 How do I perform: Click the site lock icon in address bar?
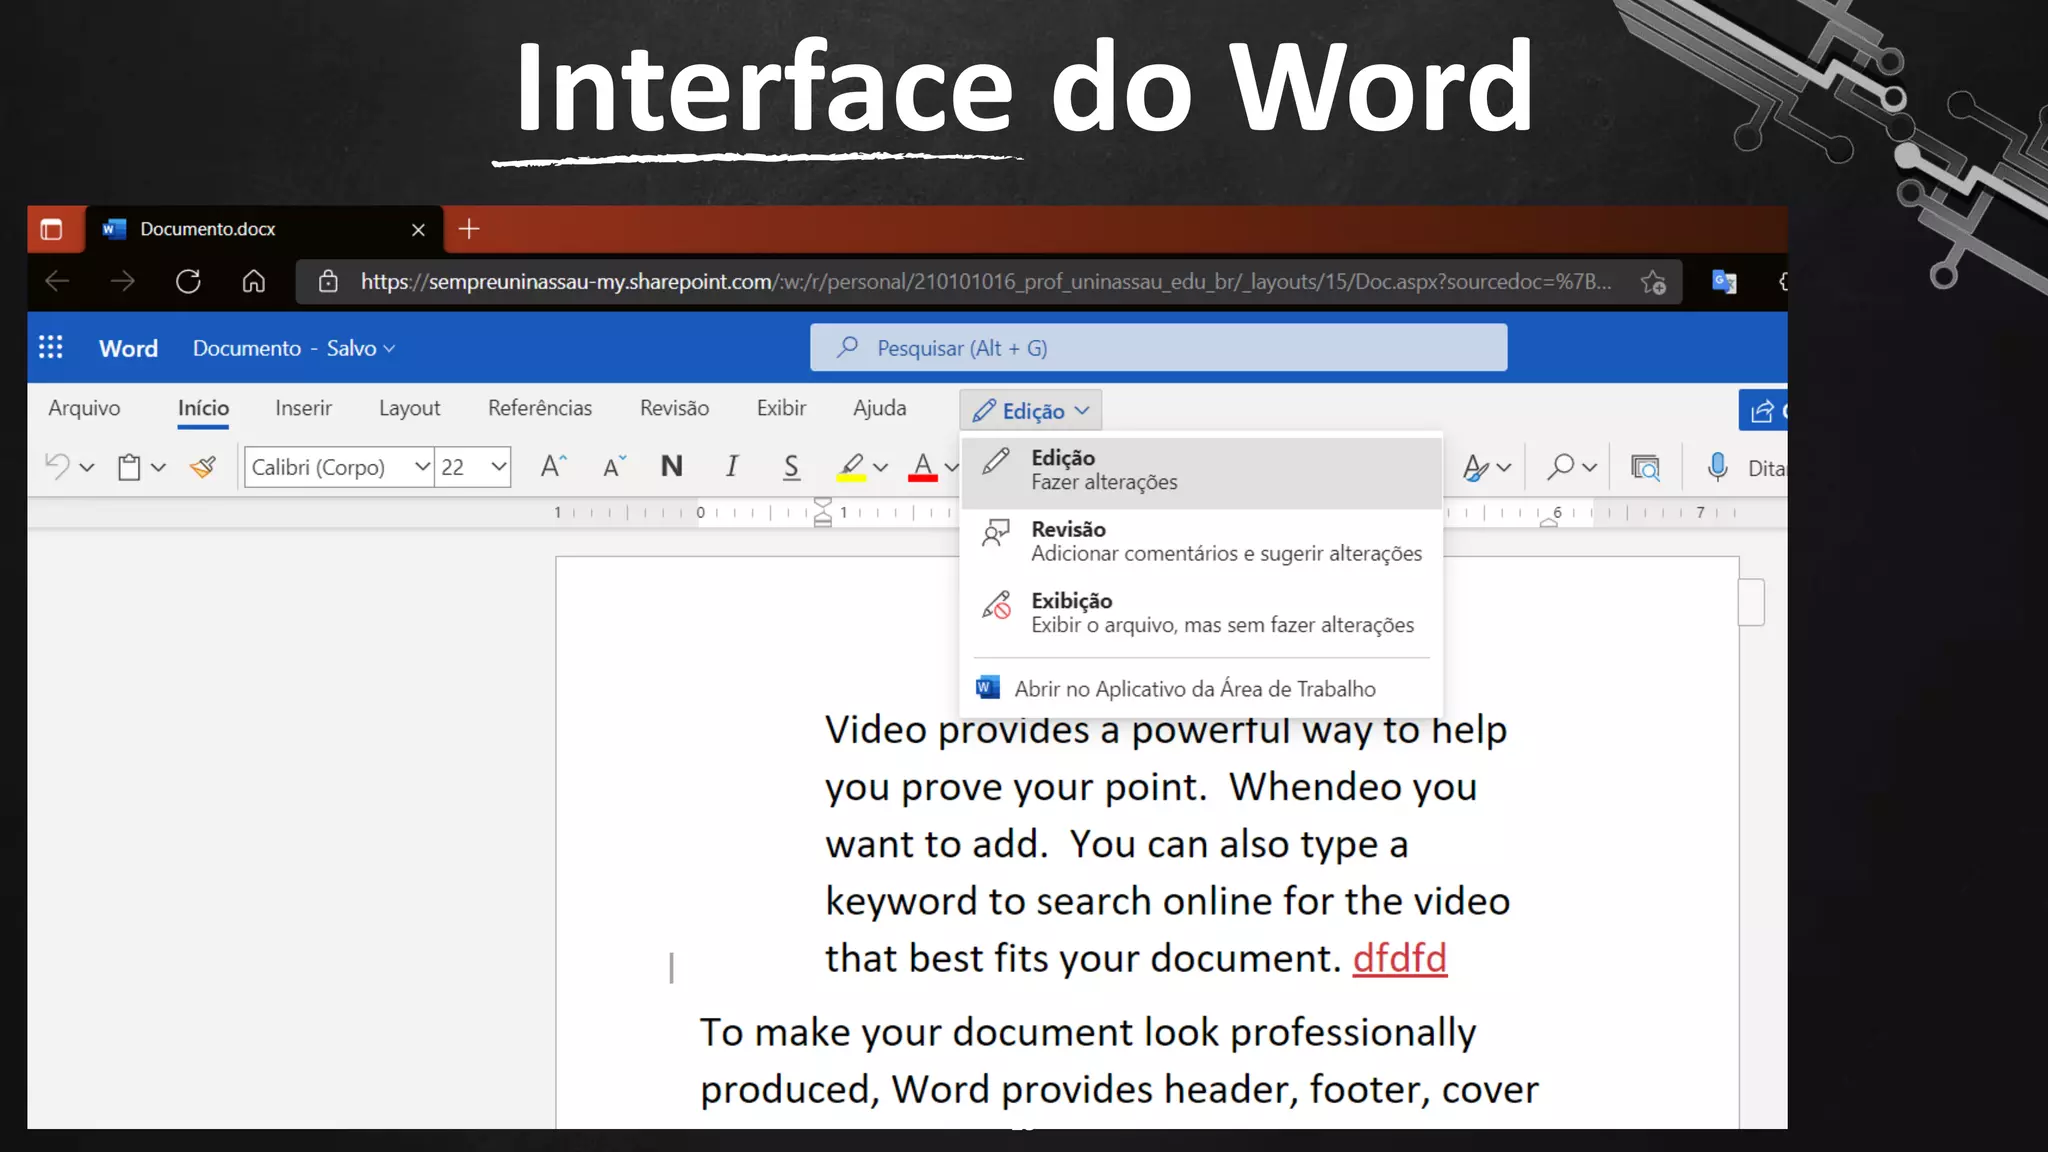coord(328,282)
